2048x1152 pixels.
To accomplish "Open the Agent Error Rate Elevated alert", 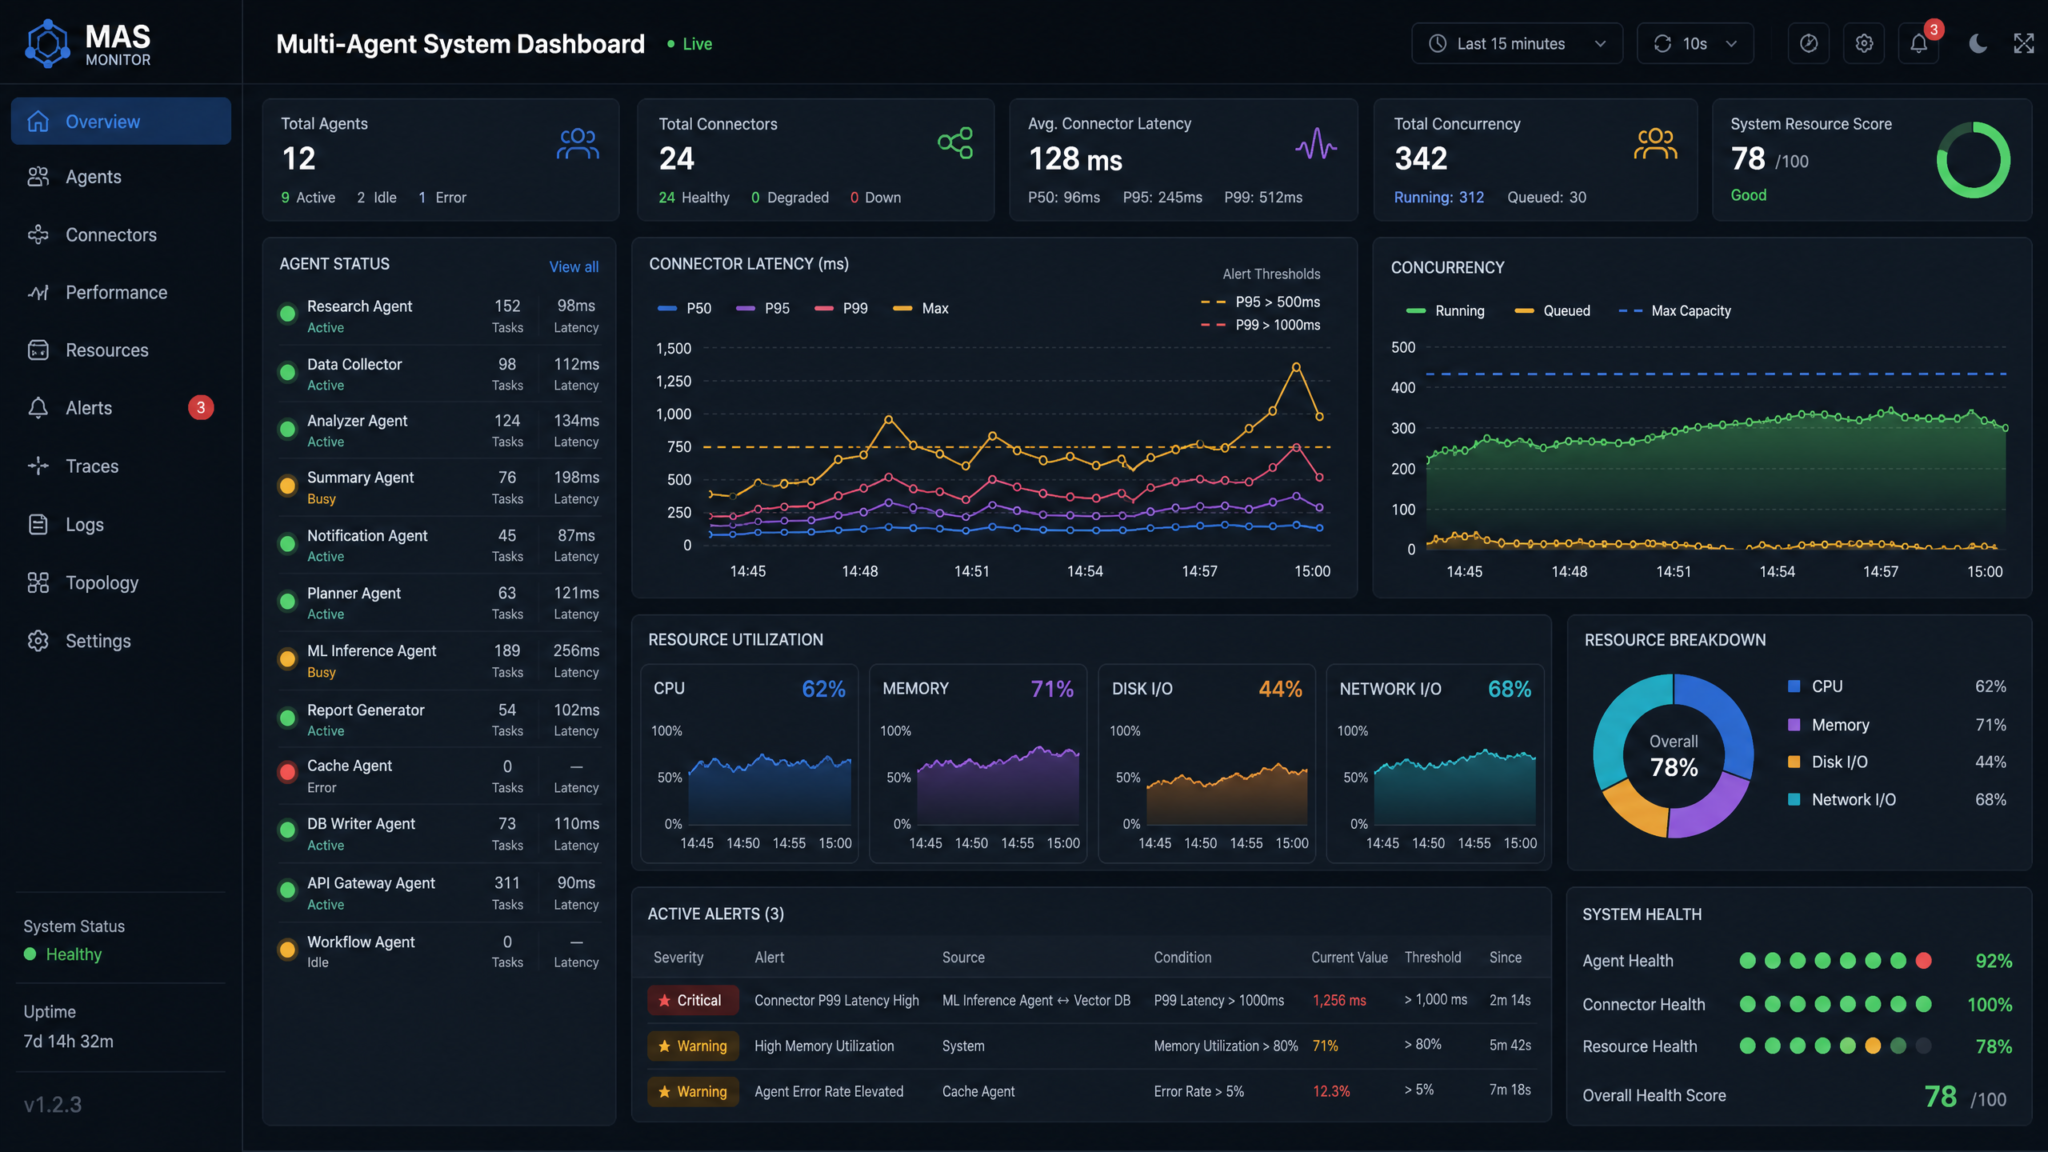I will point(1091,1091).
